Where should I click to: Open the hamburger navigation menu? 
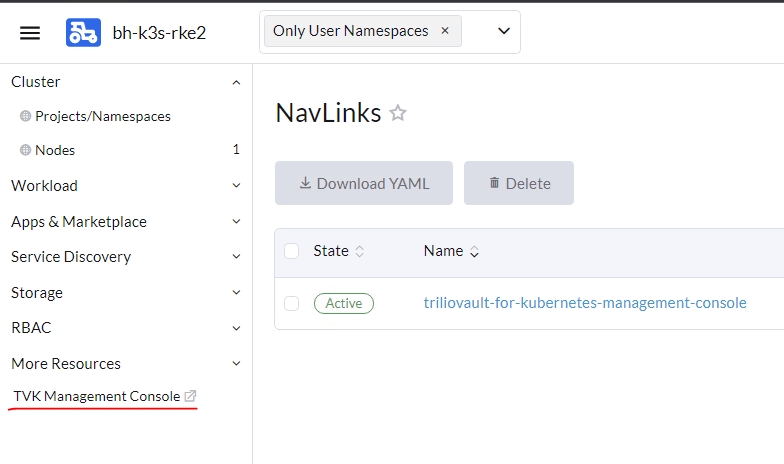point(30,33)
